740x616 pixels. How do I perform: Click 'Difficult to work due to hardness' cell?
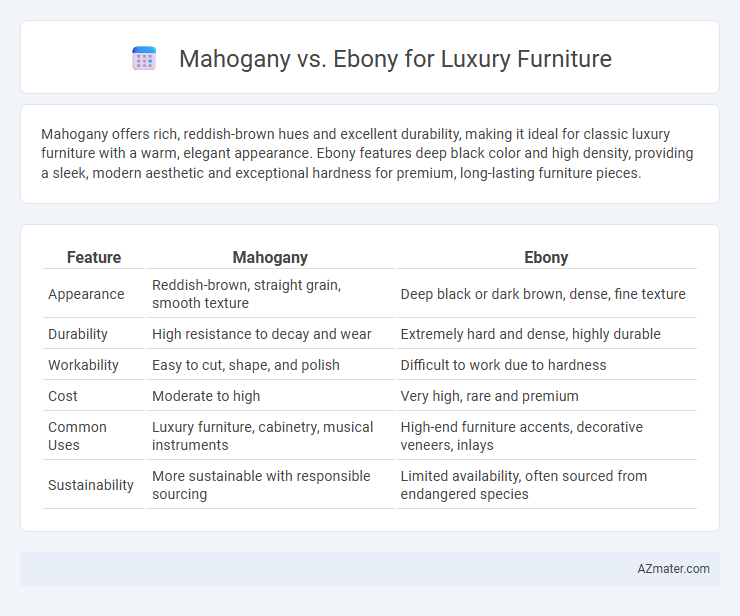[546, 365]
